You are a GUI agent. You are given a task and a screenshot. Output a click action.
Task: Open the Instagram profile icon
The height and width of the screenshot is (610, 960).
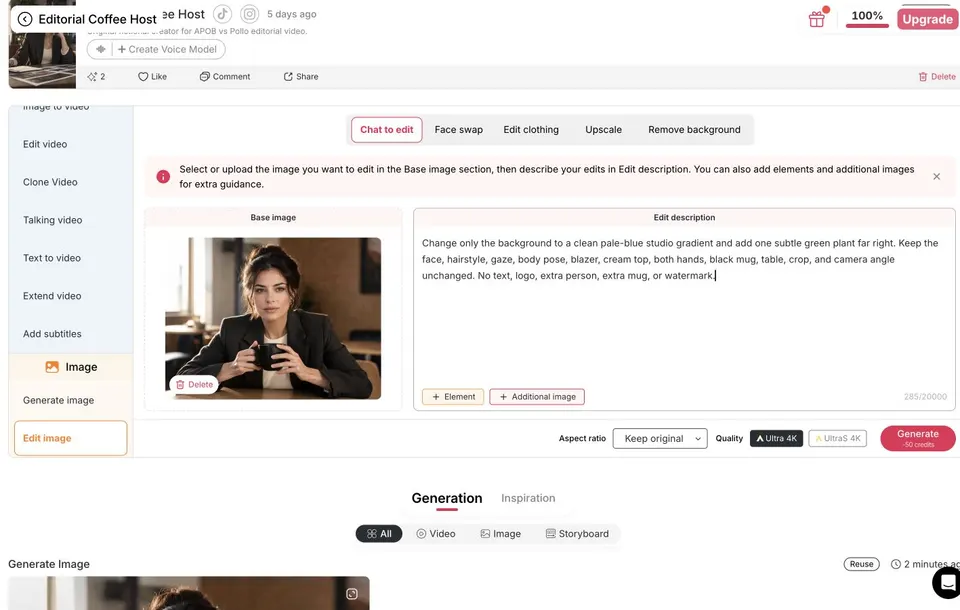[249, 13]
